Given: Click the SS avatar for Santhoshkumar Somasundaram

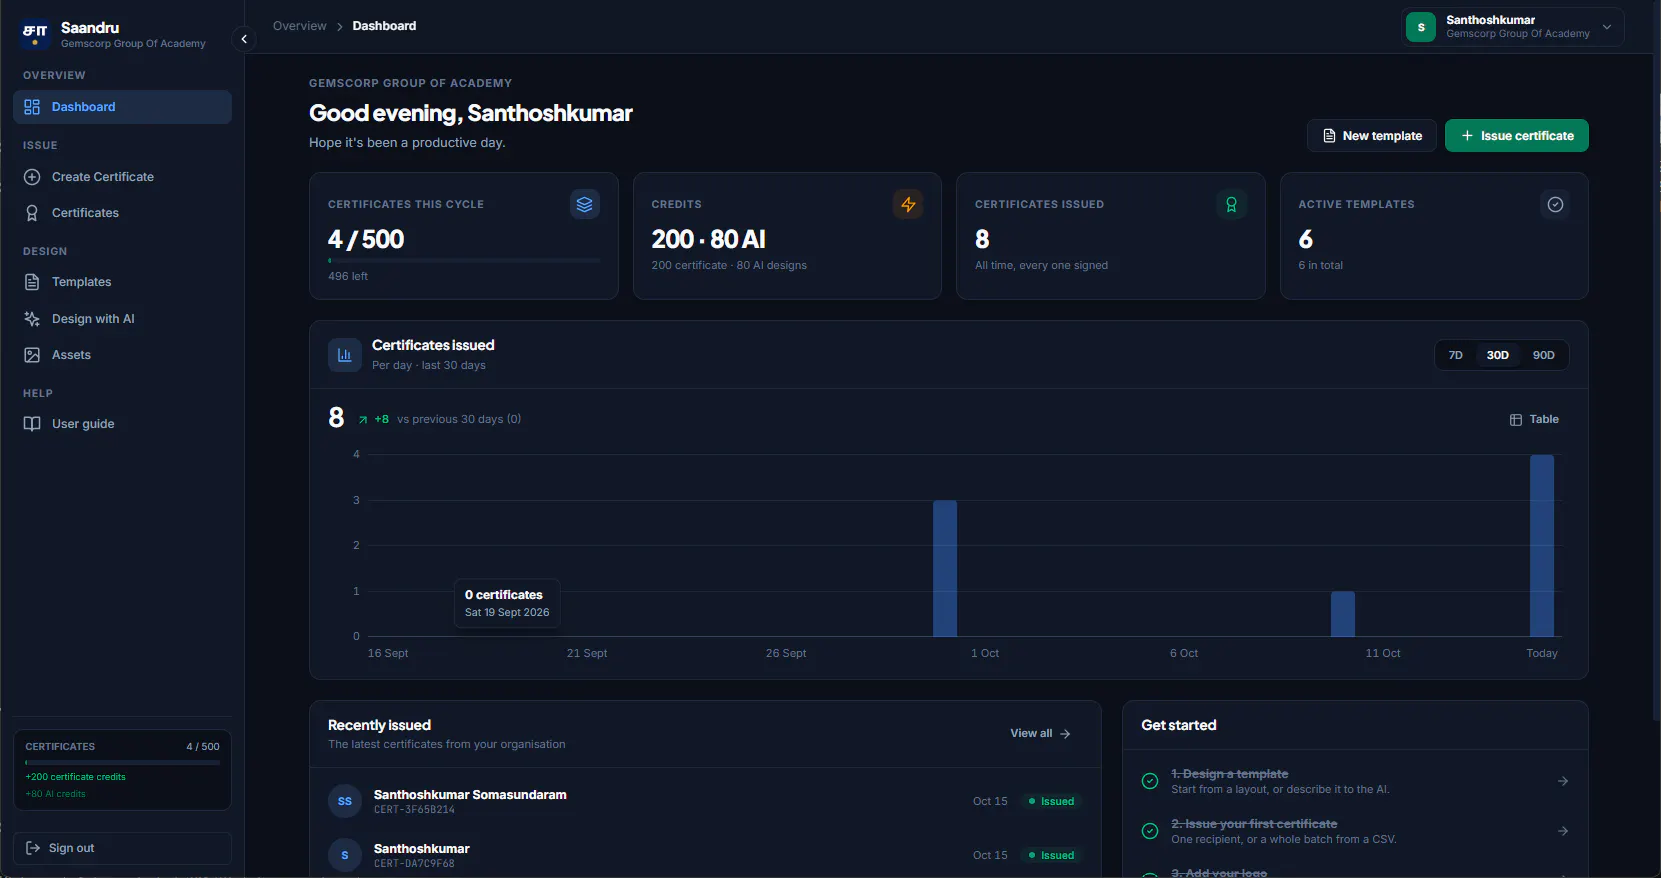Looking at the screenshot, I should 345,801.
